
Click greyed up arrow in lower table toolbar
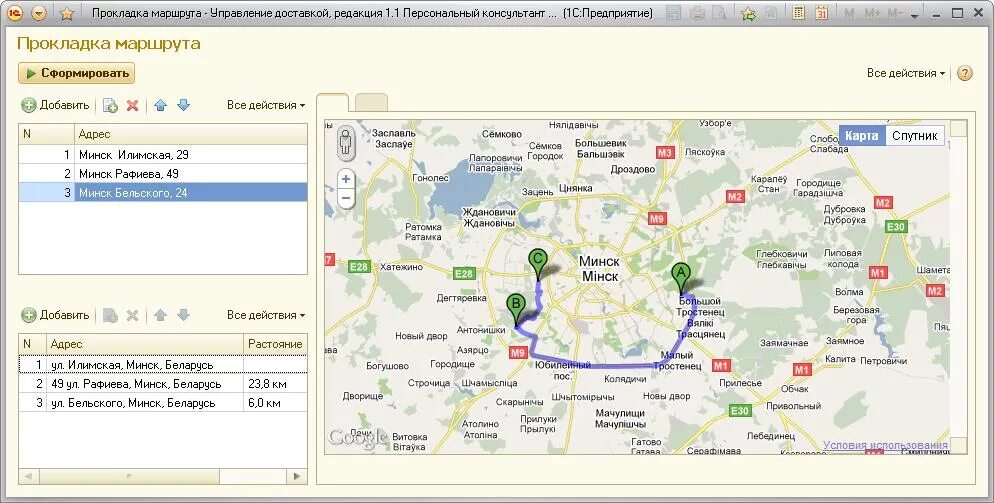click(x=160, y=315)
